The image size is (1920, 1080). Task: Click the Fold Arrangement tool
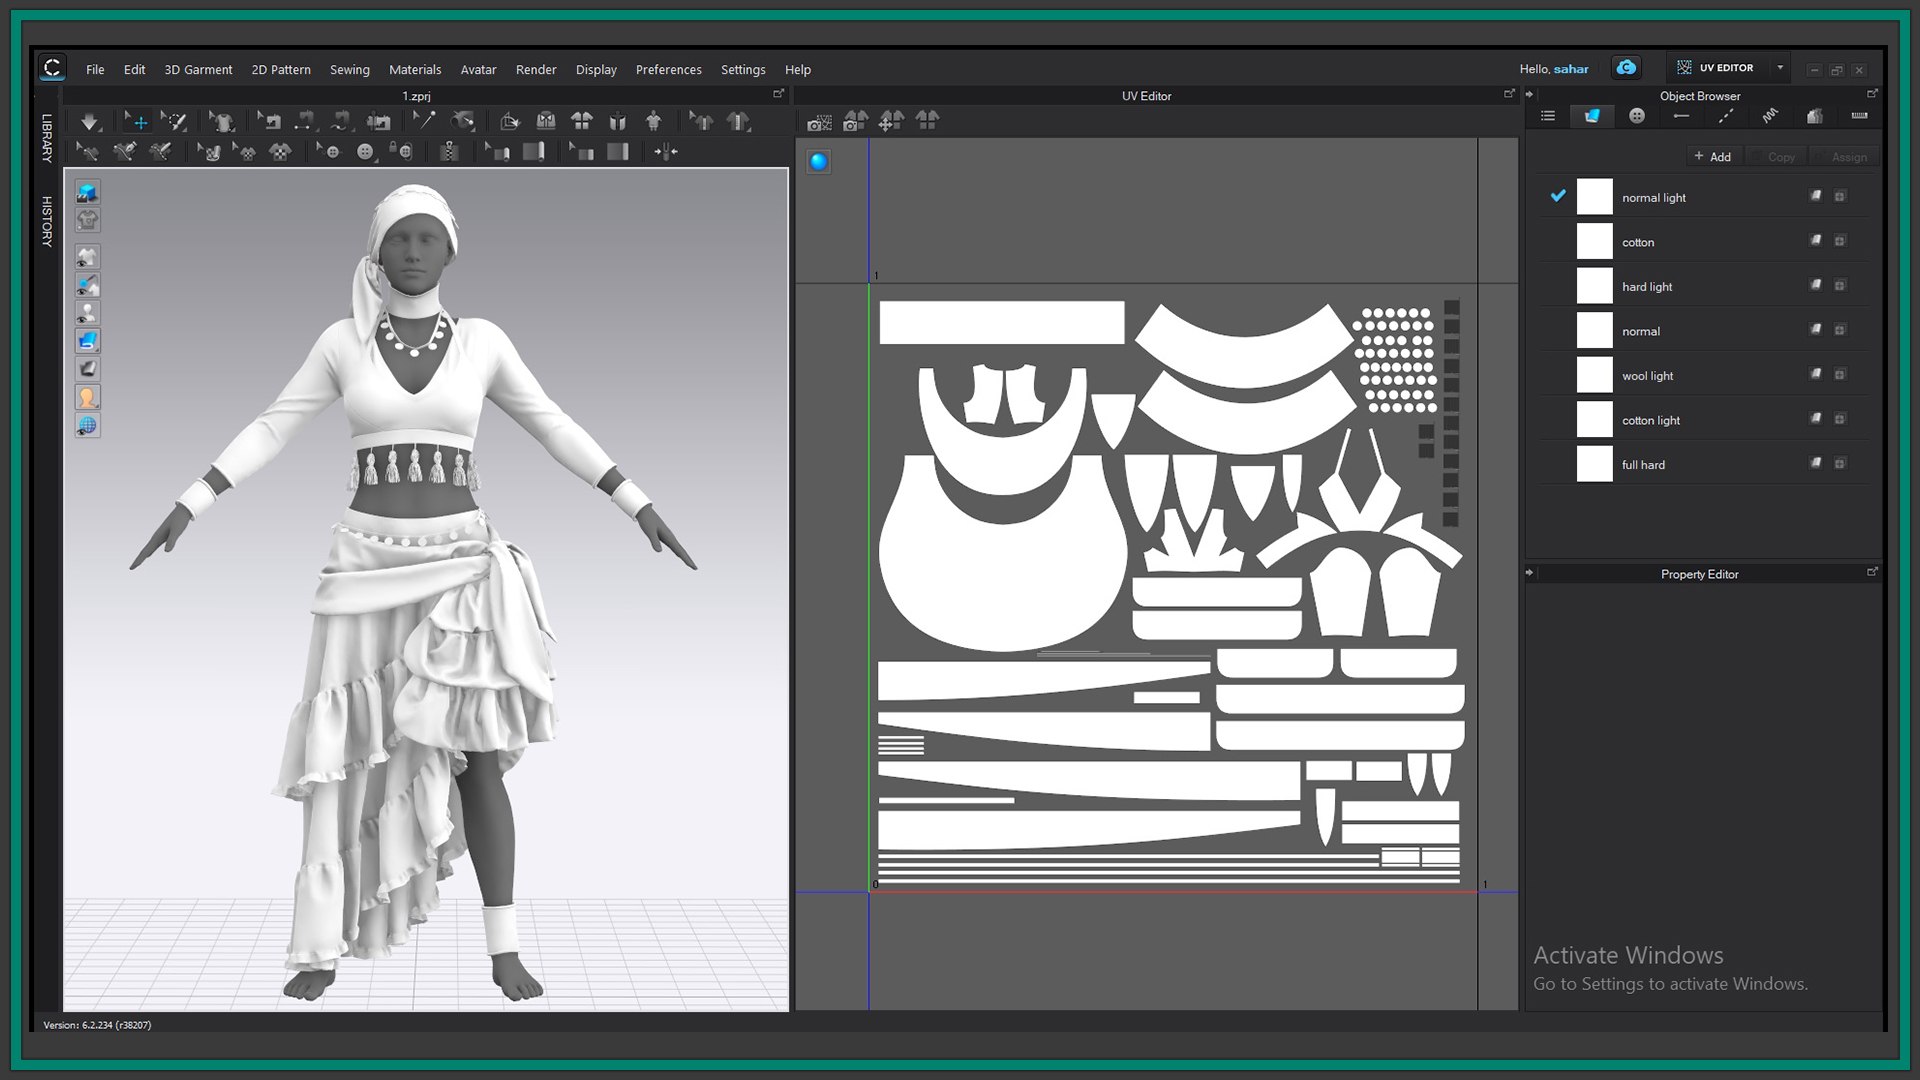point(510,121)
